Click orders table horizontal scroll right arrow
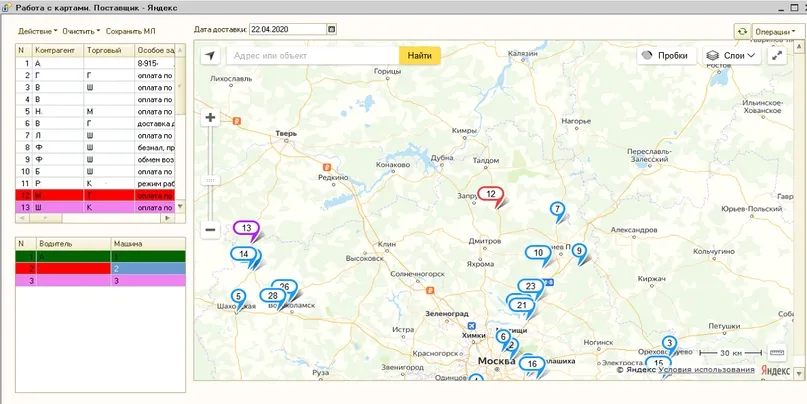The width and height of the screenshot is (807, 404). pyautogui.click(x=167, y=218)
